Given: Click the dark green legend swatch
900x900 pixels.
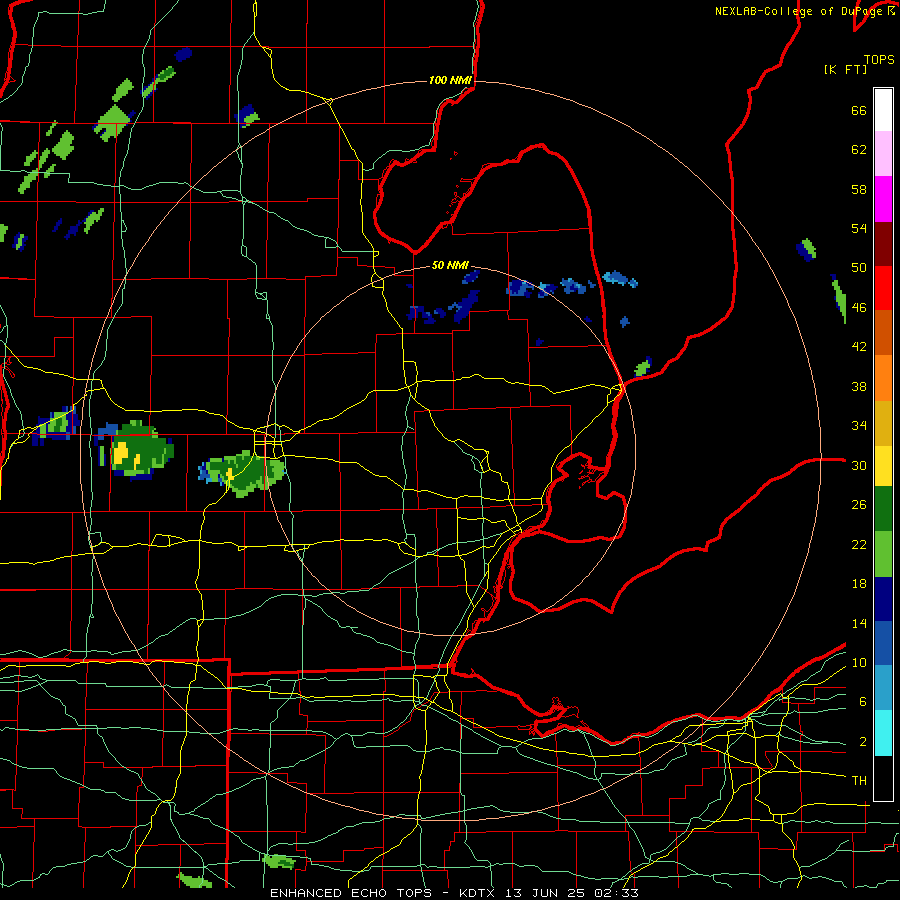Looking at the screenshot, I should point(883,509).
